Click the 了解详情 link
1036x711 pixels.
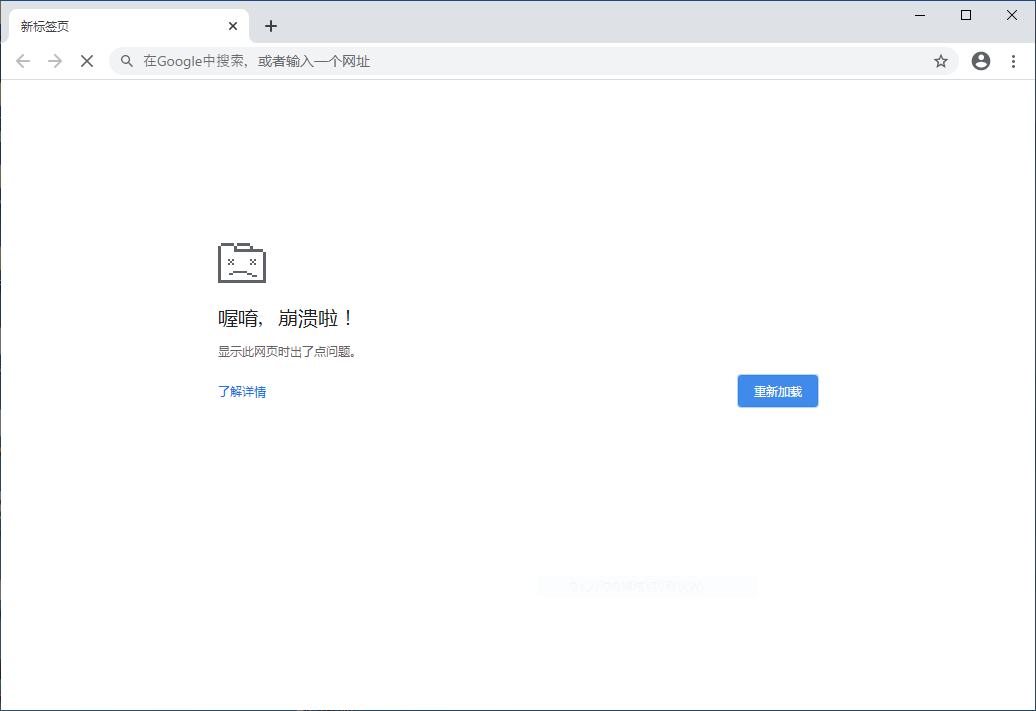click(241, 391)
